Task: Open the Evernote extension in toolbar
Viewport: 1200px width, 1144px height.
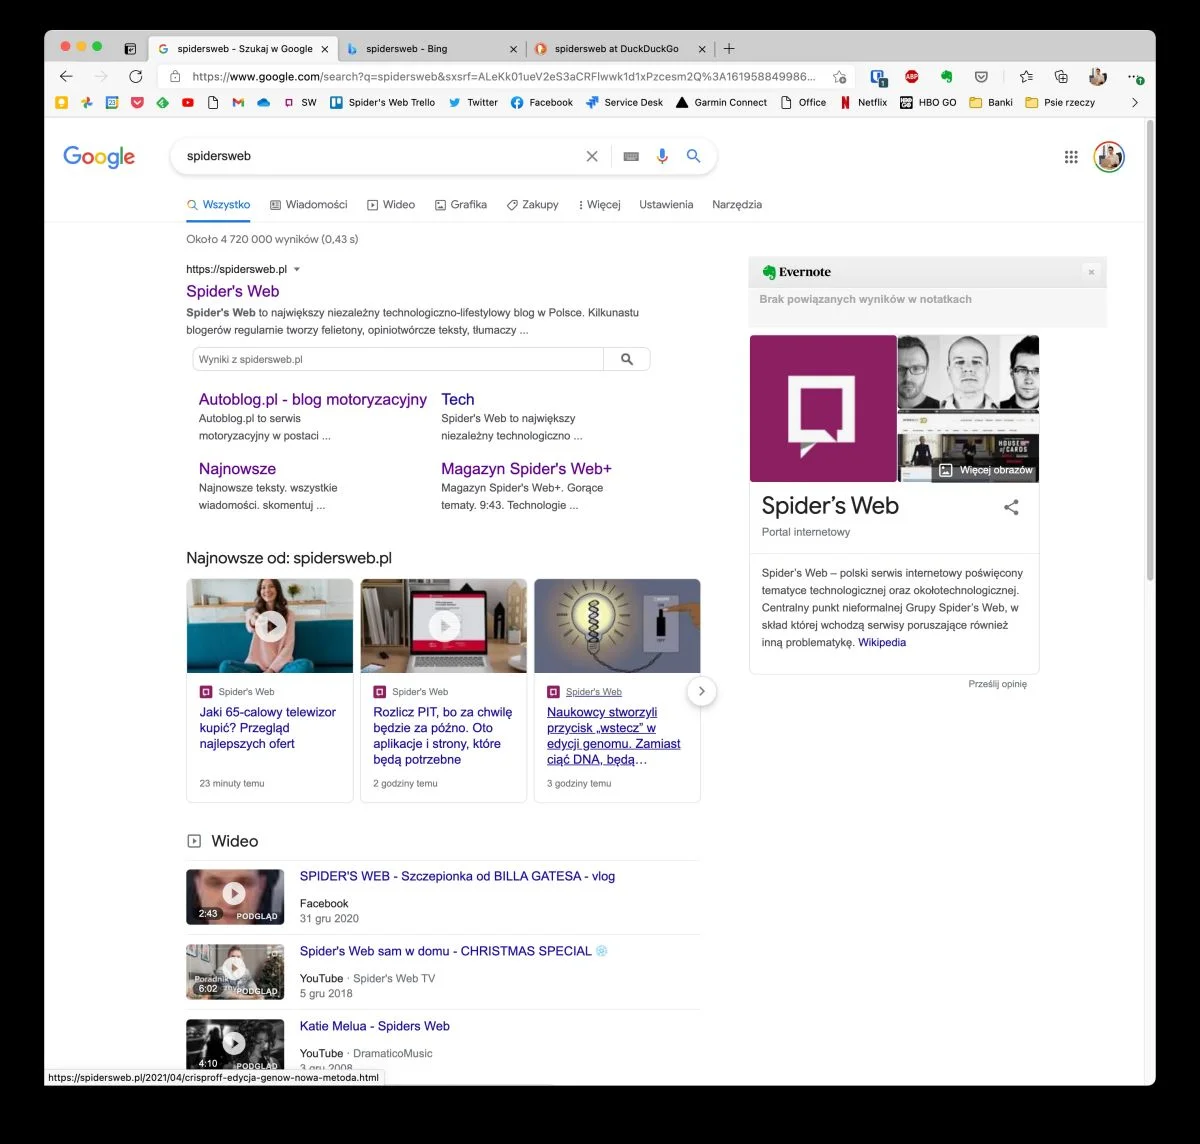Action: pos(946,76)
